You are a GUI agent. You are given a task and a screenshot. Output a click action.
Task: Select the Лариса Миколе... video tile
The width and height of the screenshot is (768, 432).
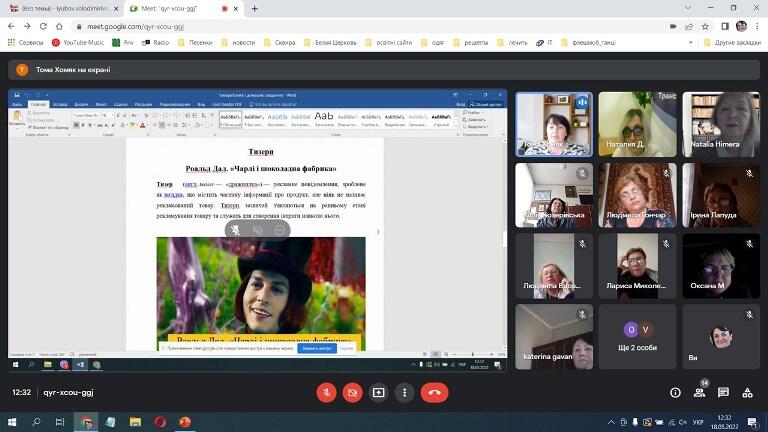point(637,266)
